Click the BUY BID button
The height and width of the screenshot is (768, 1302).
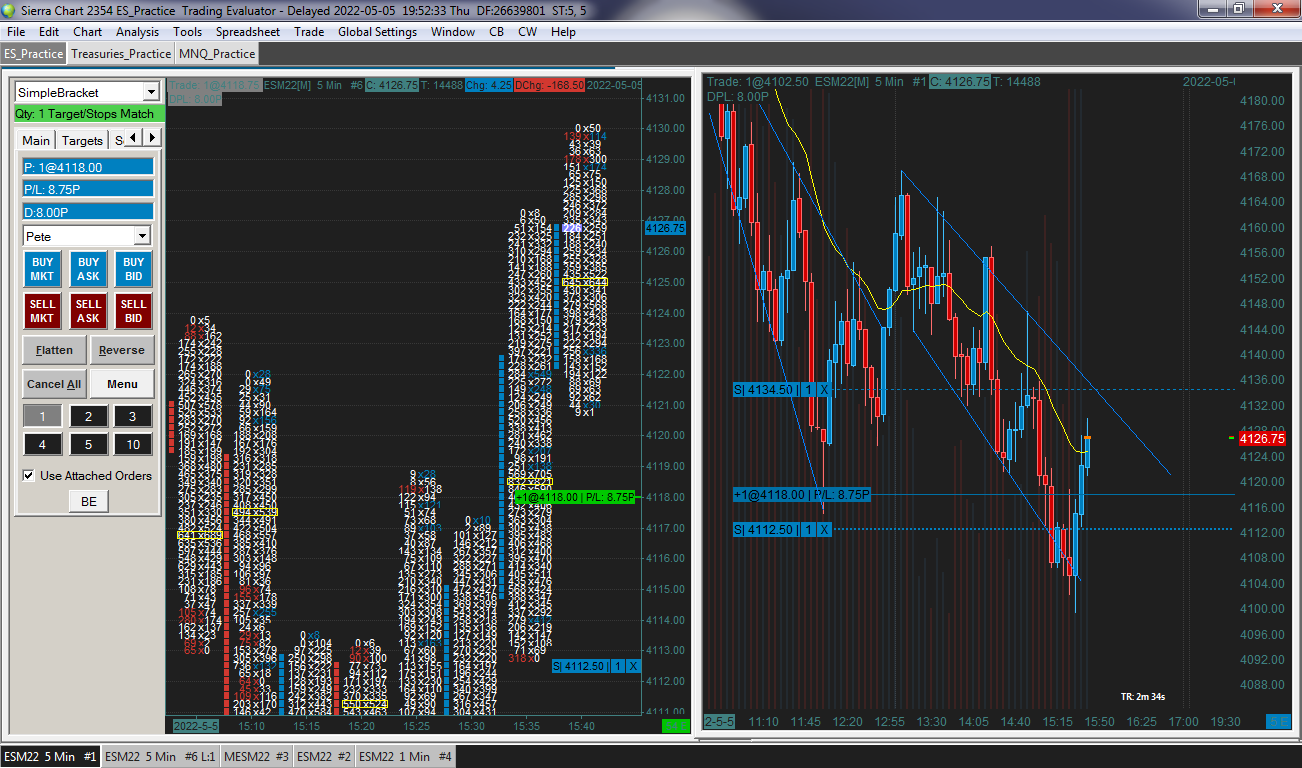tap(133, 269)
